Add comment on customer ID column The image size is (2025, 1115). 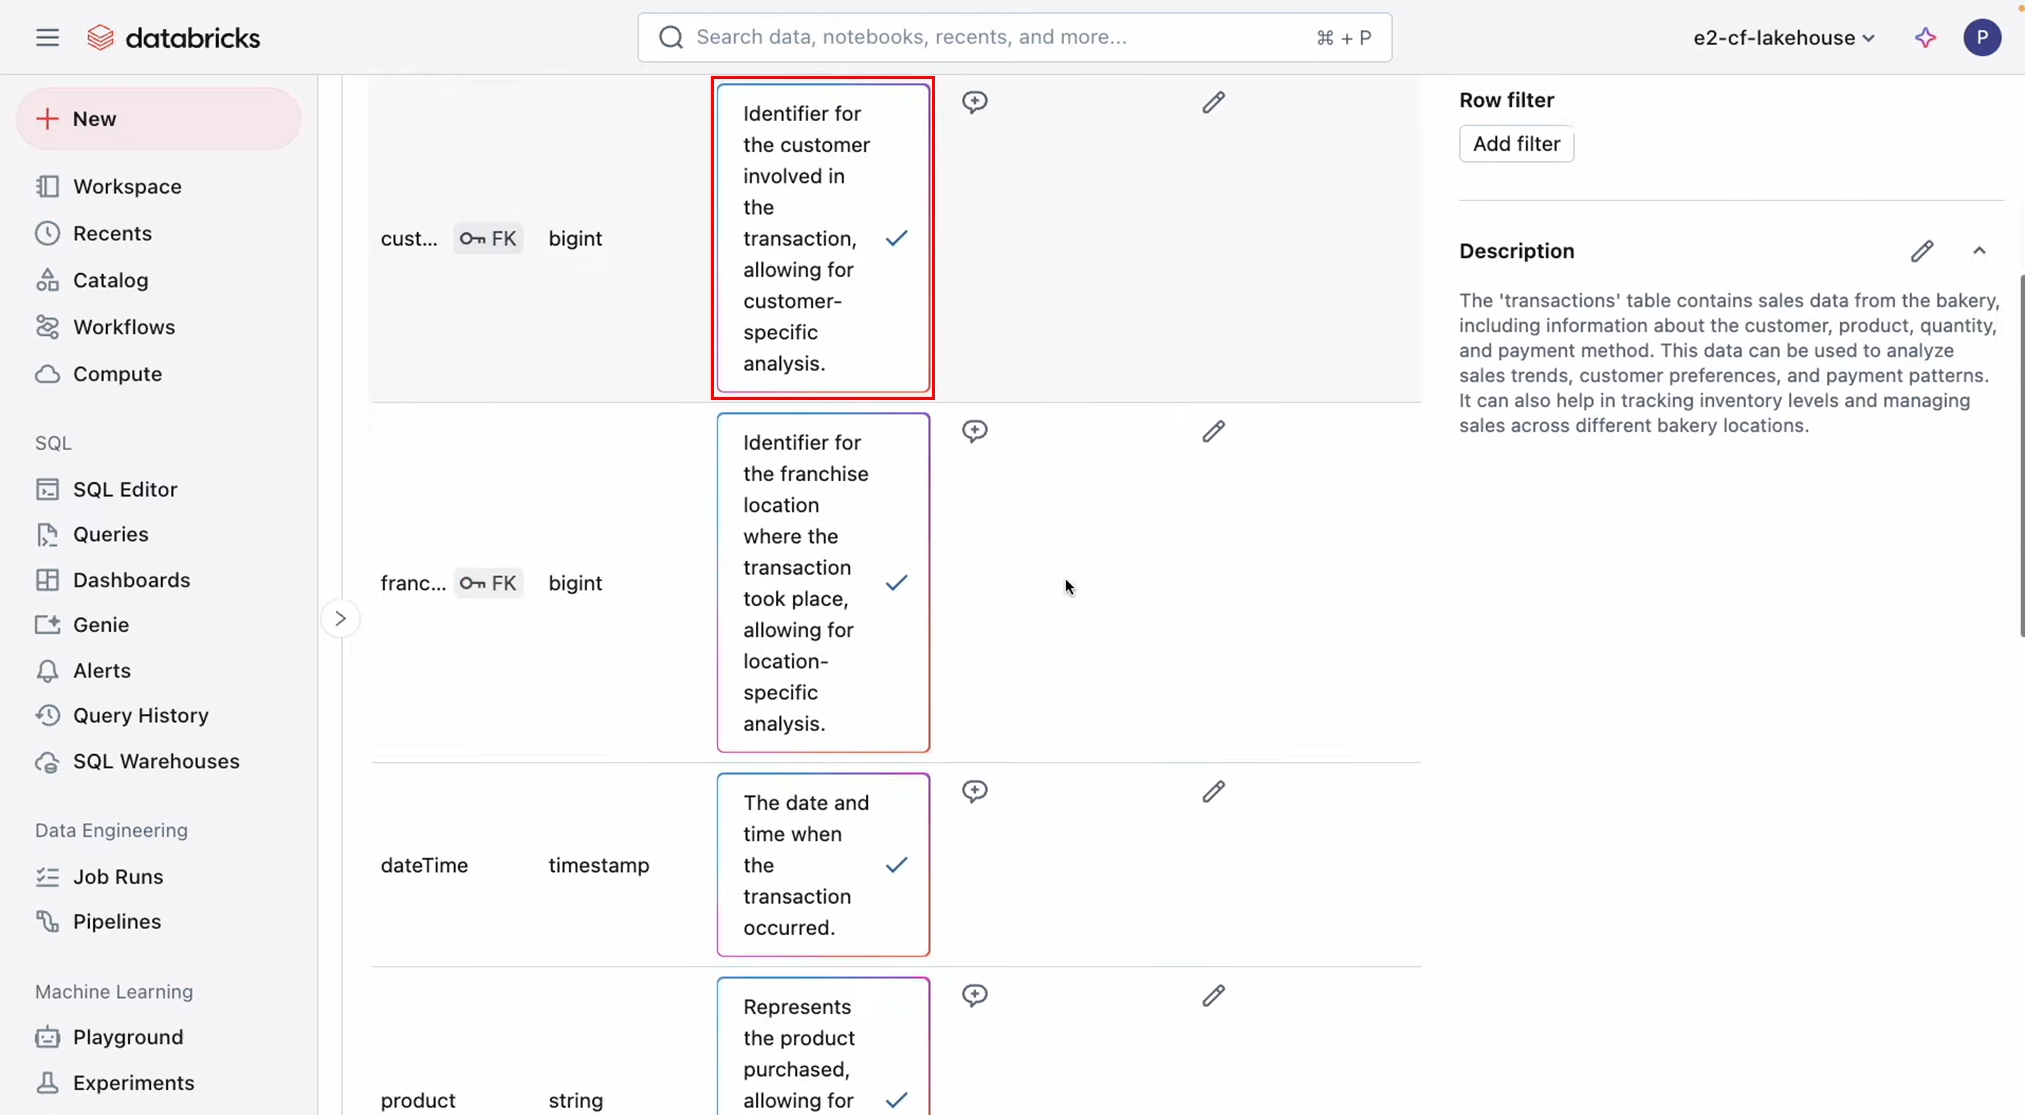[974, 102]
